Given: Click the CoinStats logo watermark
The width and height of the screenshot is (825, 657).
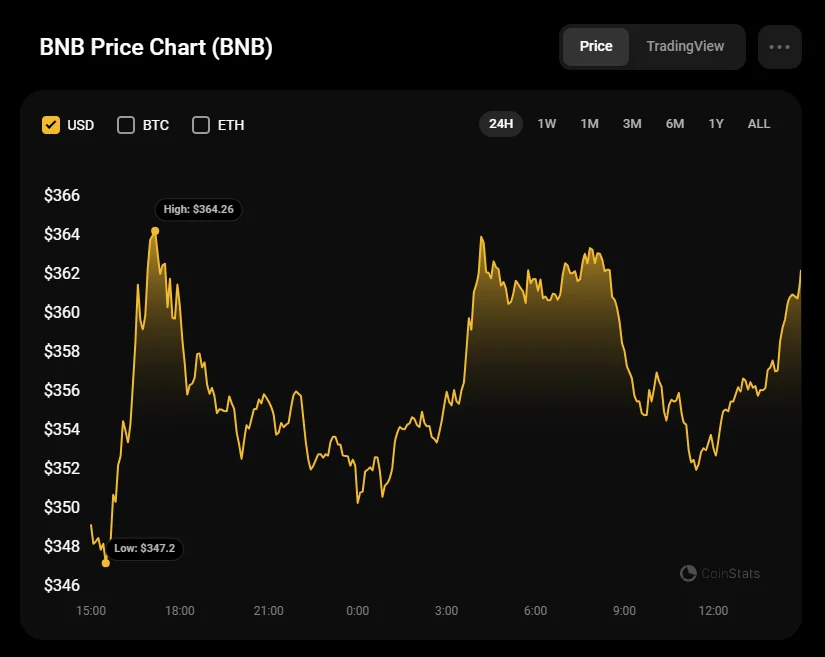Looking at the screenshot, I should click(719, 573).
